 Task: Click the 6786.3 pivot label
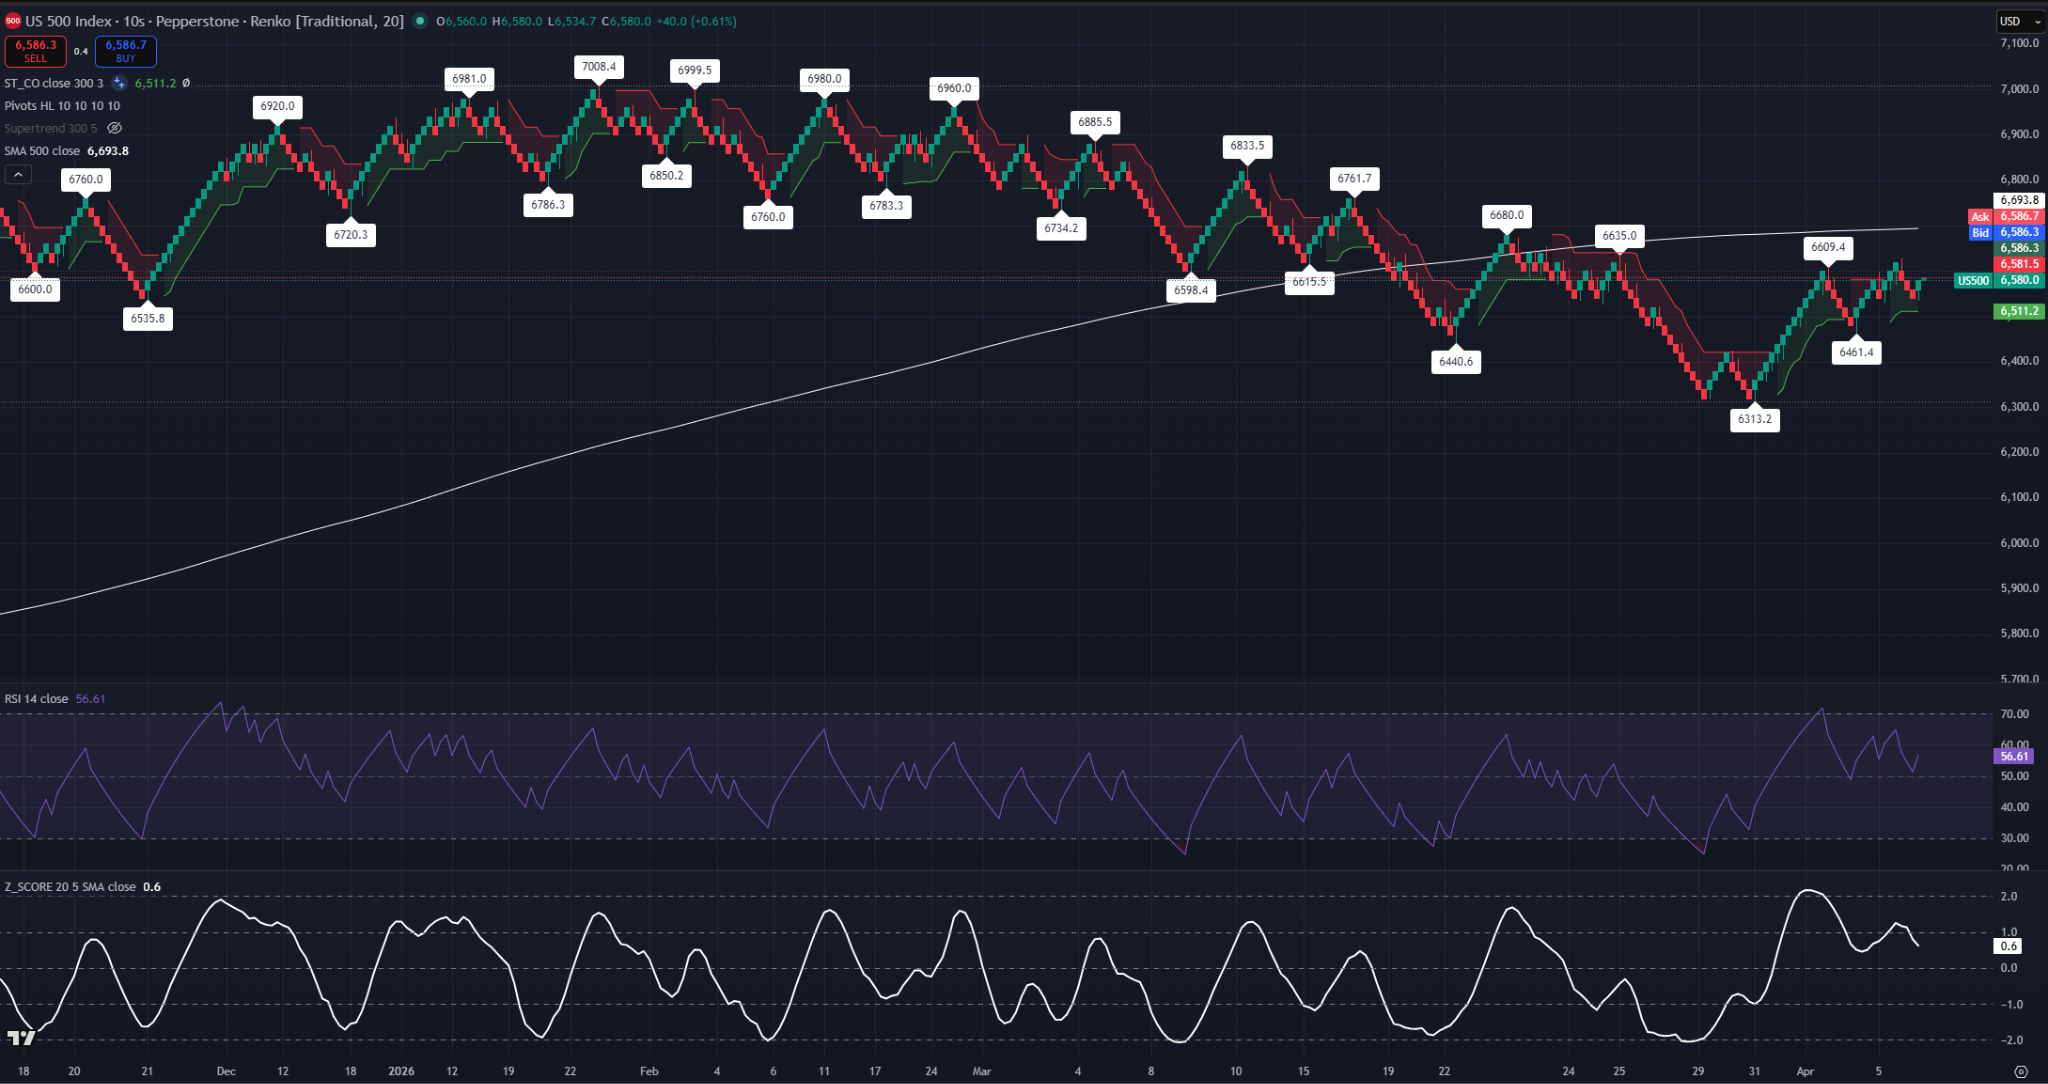[548, 205]
